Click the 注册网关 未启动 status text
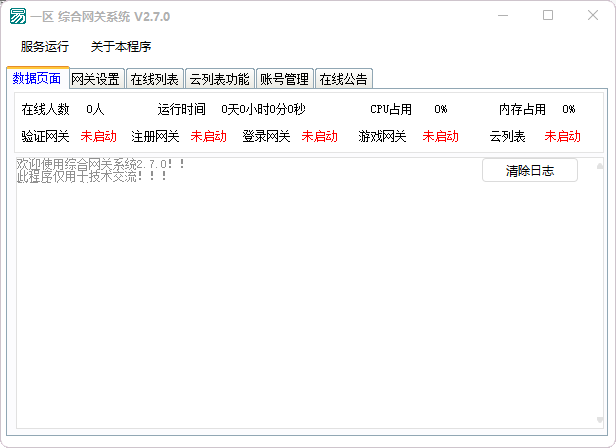 (x=208, y=136)
